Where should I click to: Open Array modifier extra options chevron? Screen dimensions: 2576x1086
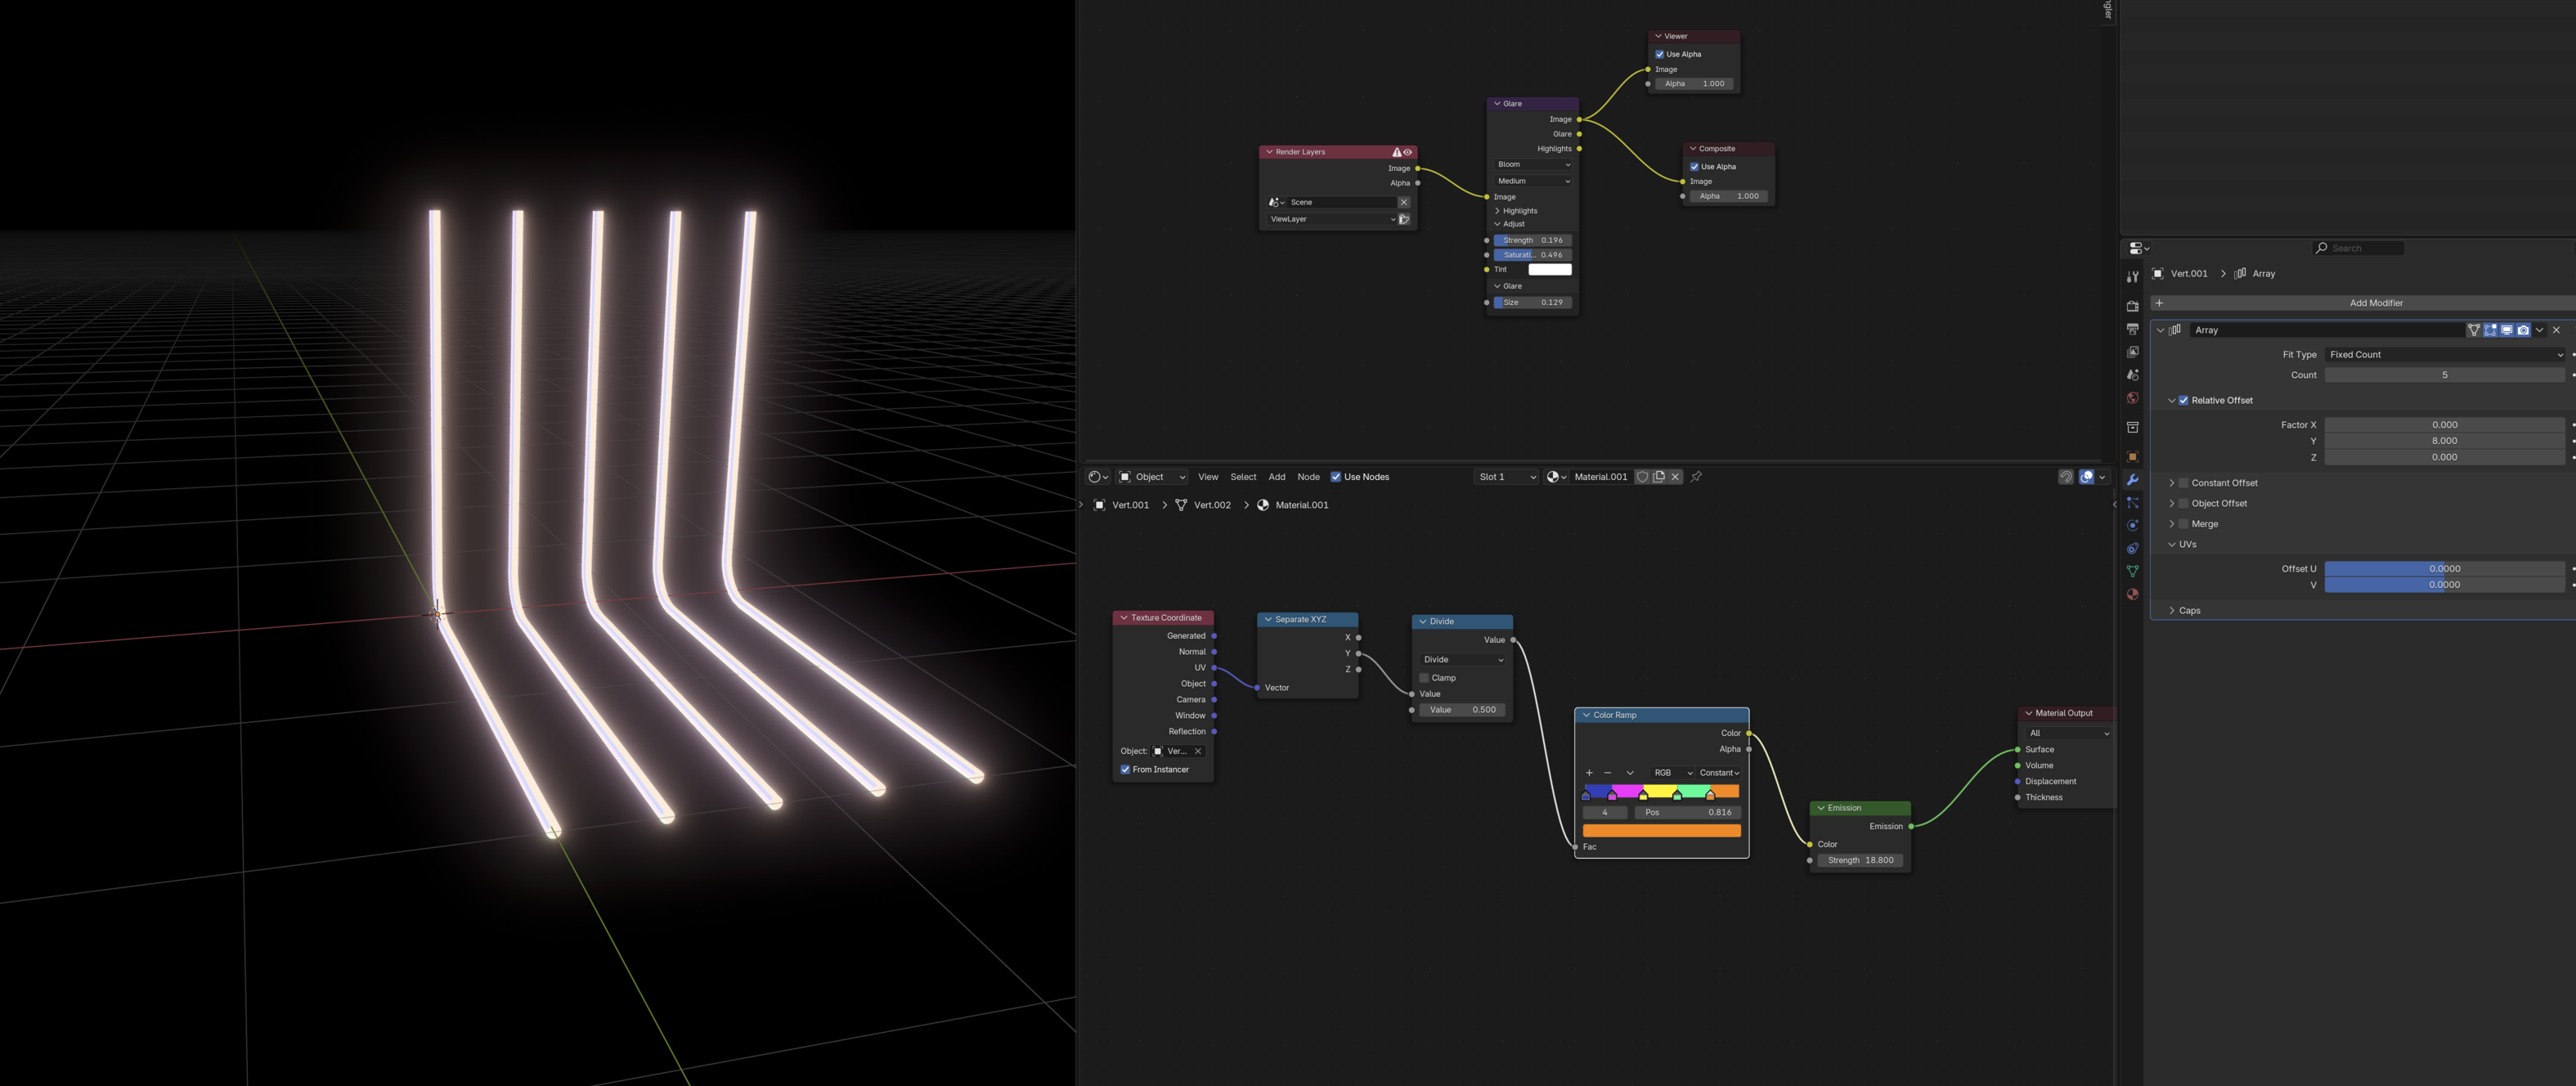(2539, 330)
